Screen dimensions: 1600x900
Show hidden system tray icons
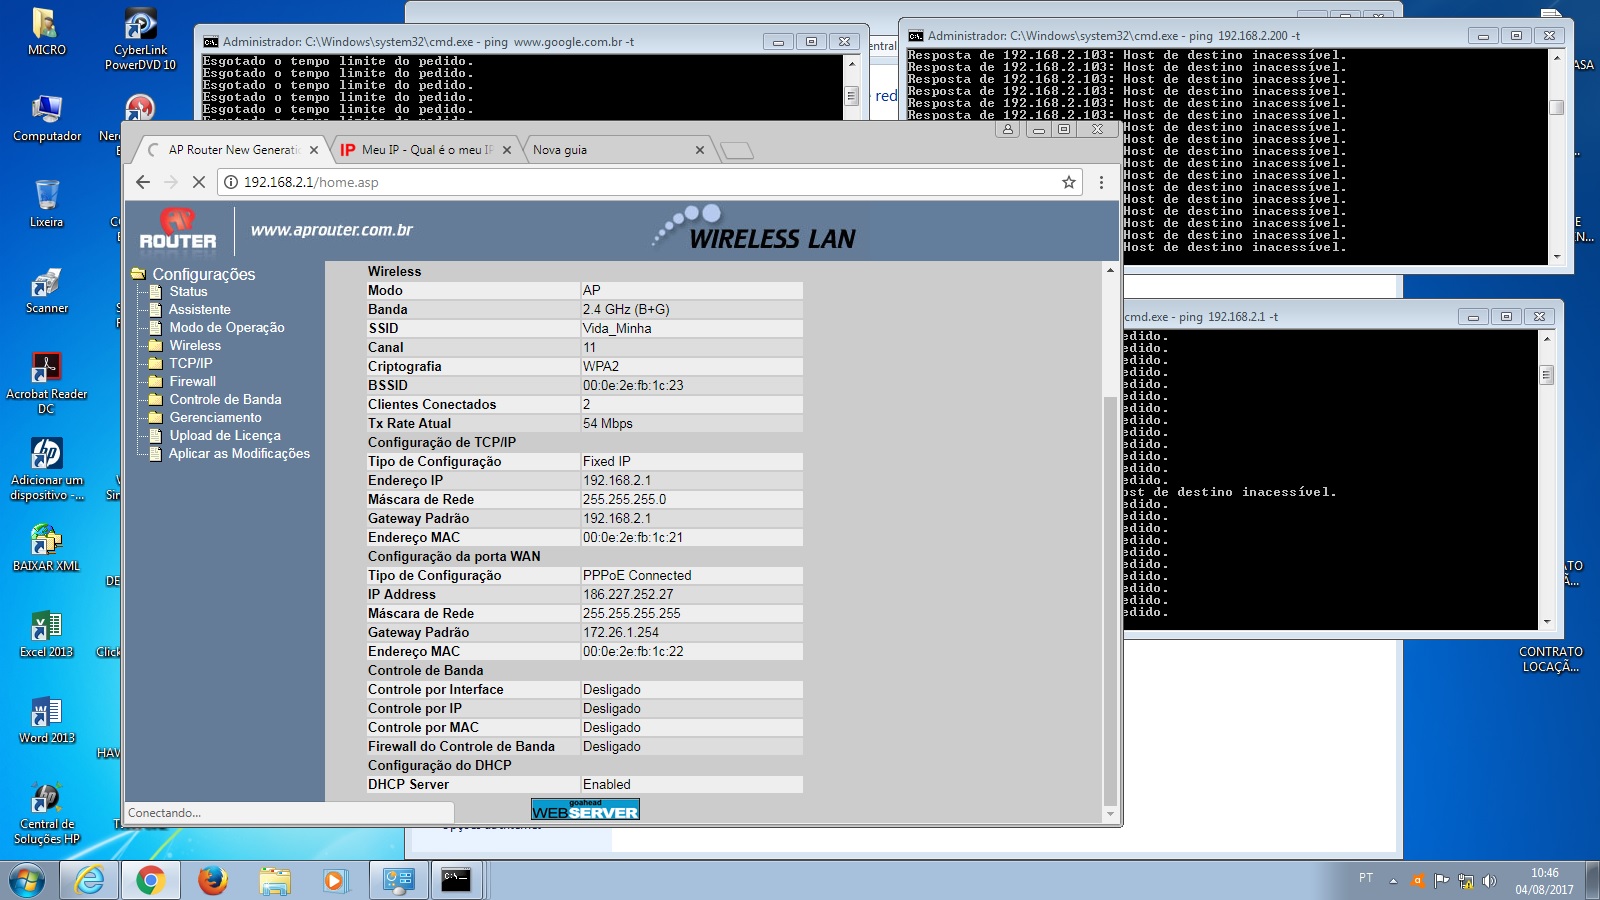[1393, 881]
